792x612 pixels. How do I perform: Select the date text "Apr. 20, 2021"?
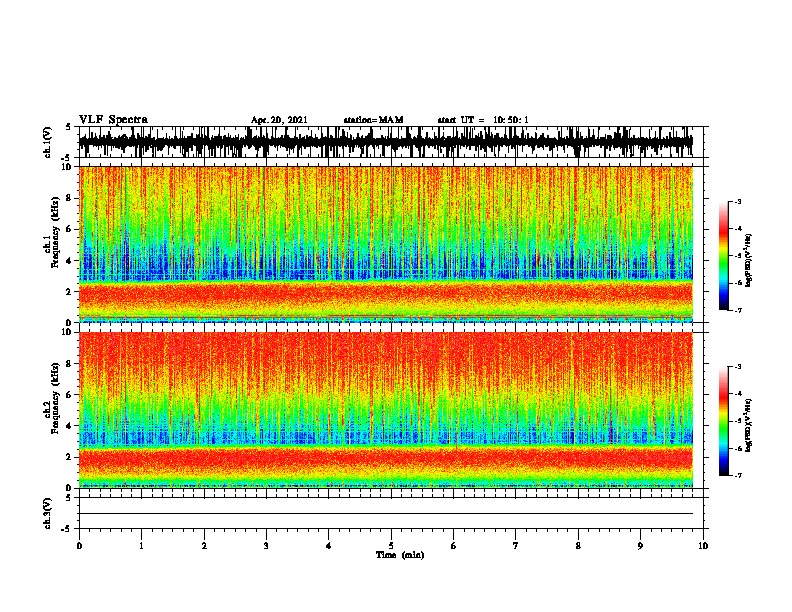[279, 120]
